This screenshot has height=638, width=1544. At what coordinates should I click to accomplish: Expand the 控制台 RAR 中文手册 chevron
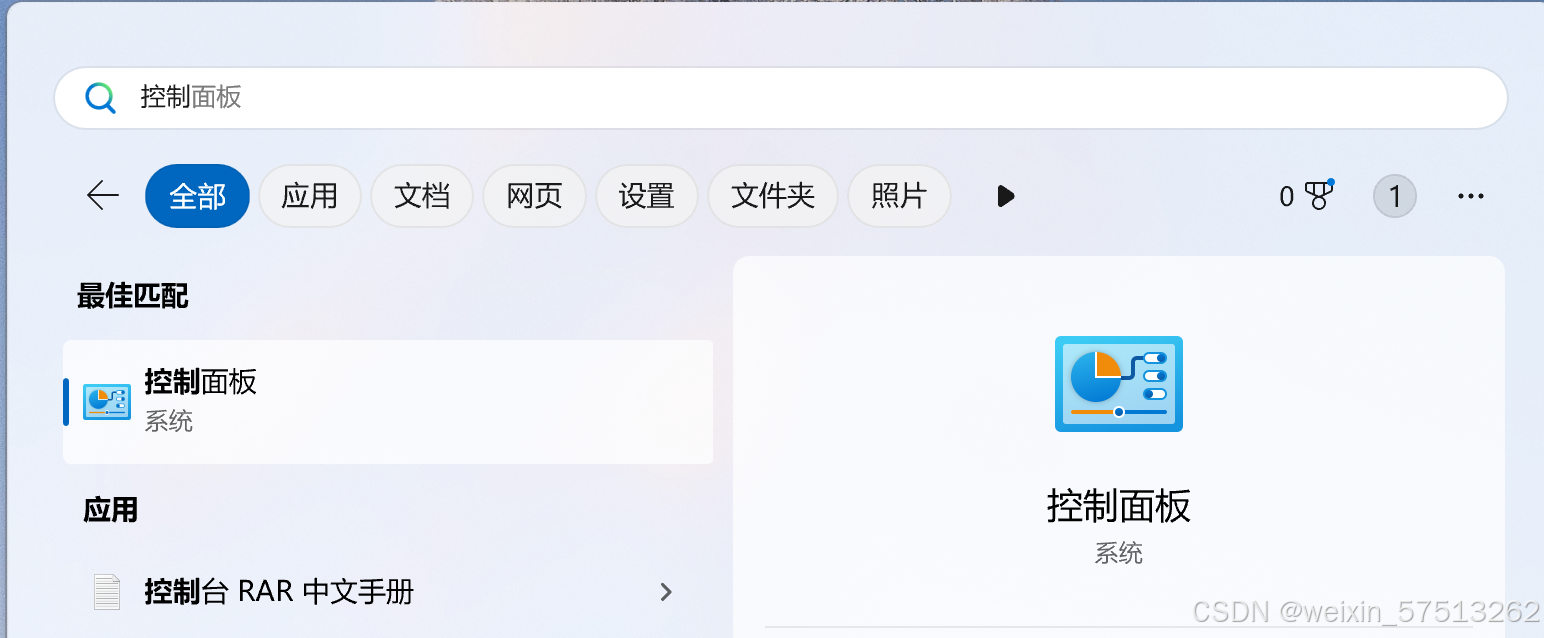point(666,592)
